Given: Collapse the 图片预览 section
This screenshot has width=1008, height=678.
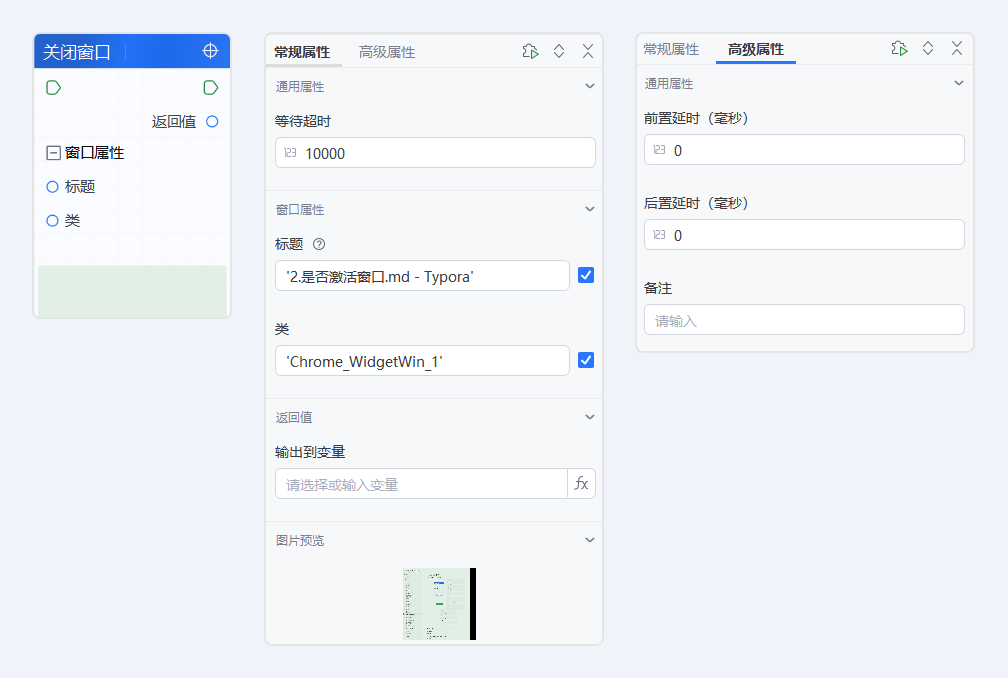Looking at the screenshot, I should (x=589, y=539).
